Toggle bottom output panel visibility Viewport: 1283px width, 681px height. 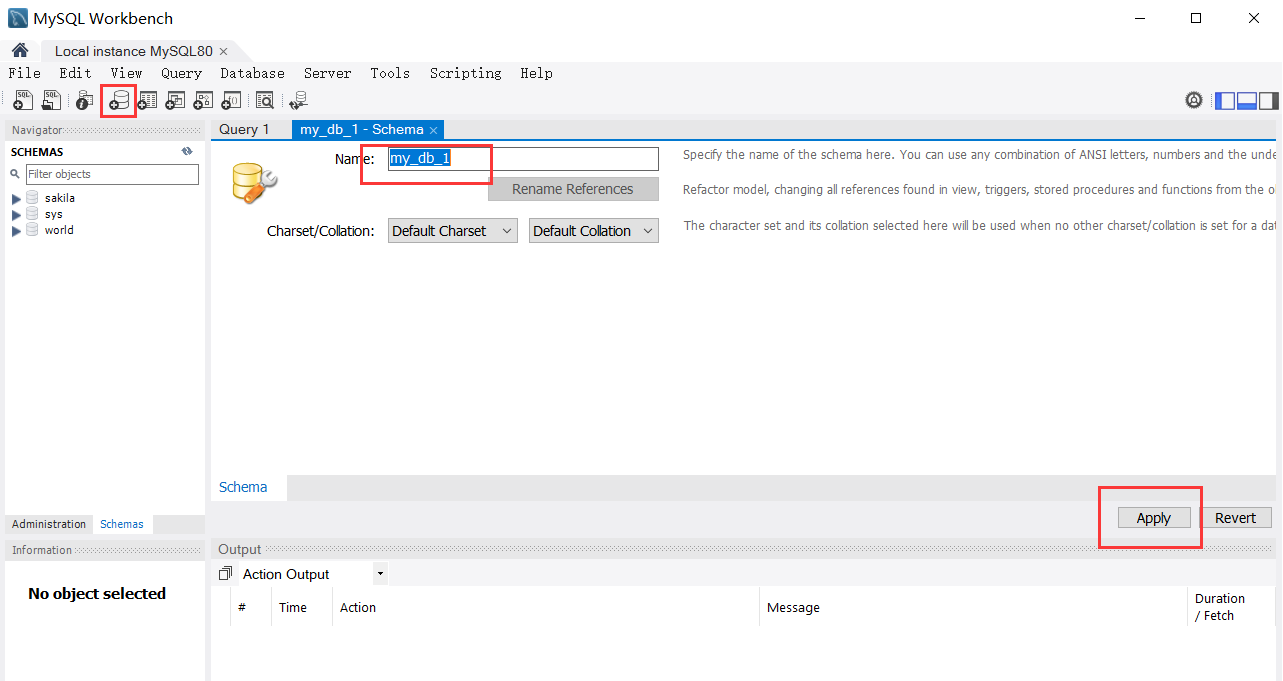coord(1247,100)
